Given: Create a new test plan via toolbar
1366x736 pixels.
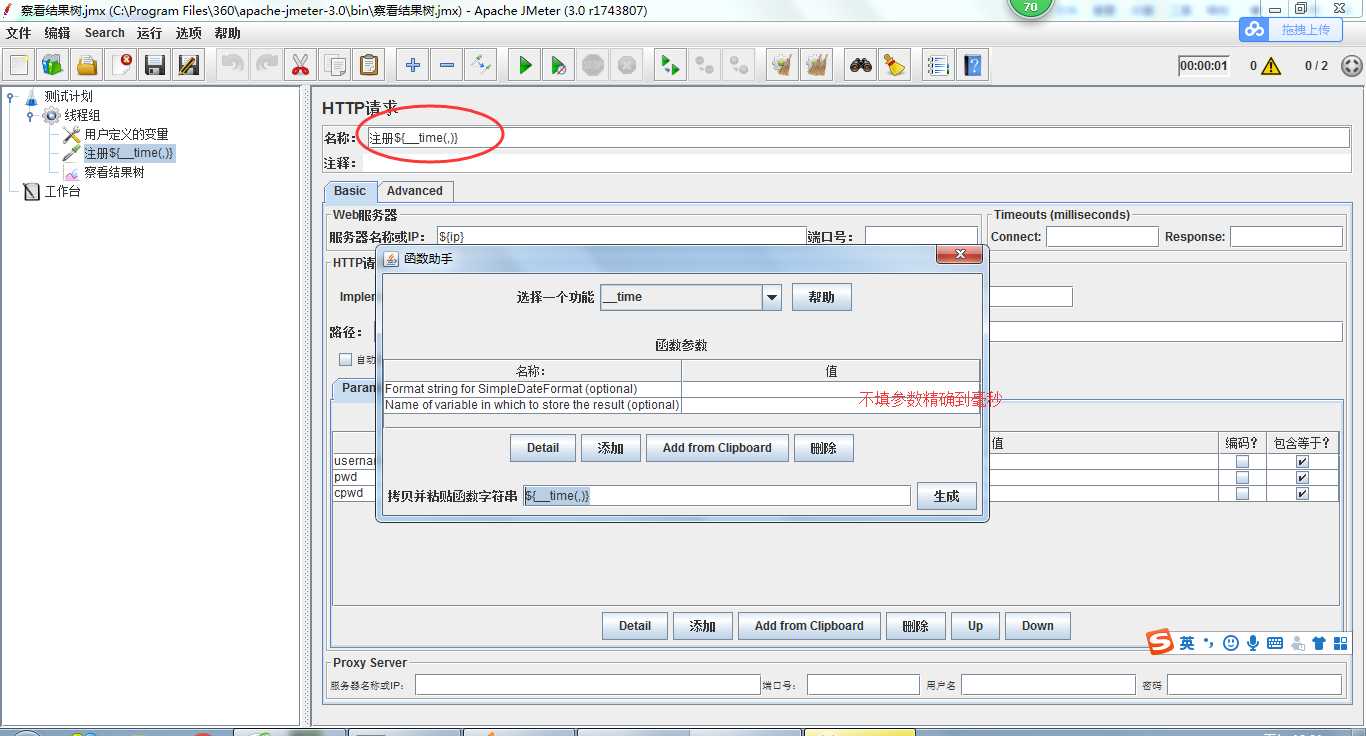Looking at the screenshot, I should click(x=19, y=66).
